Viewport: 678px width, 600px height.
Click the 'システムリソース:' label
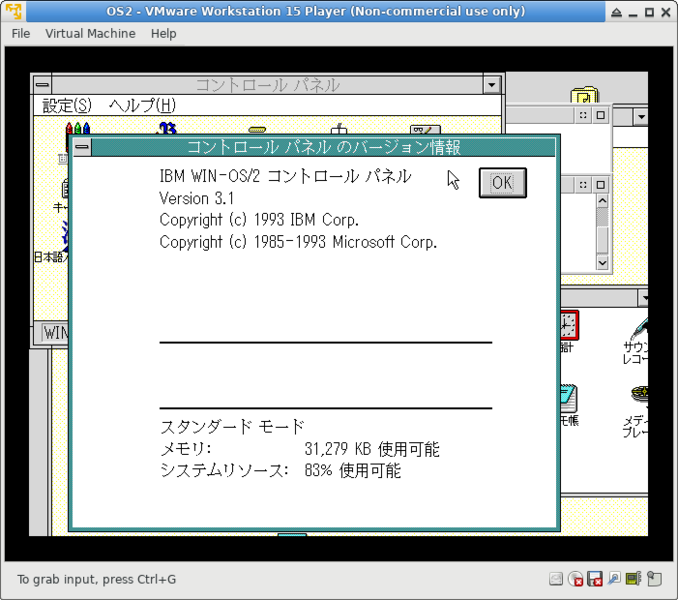coord(224,470)
